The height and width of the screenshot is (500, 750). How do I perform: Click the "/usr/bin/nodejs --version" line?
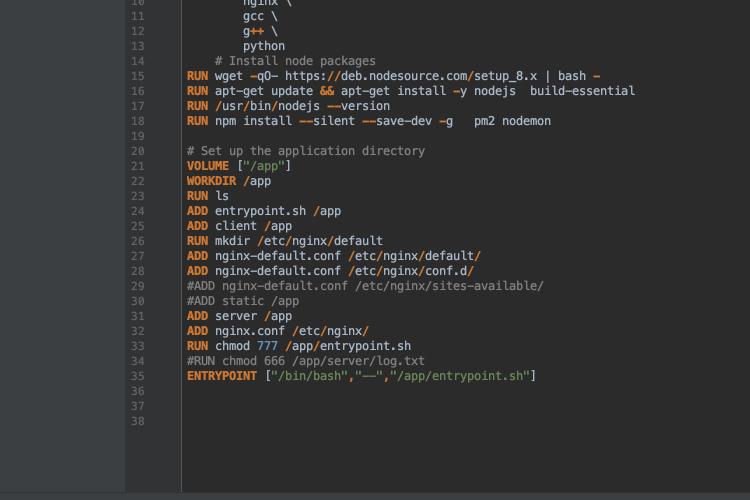pos(288,106)
